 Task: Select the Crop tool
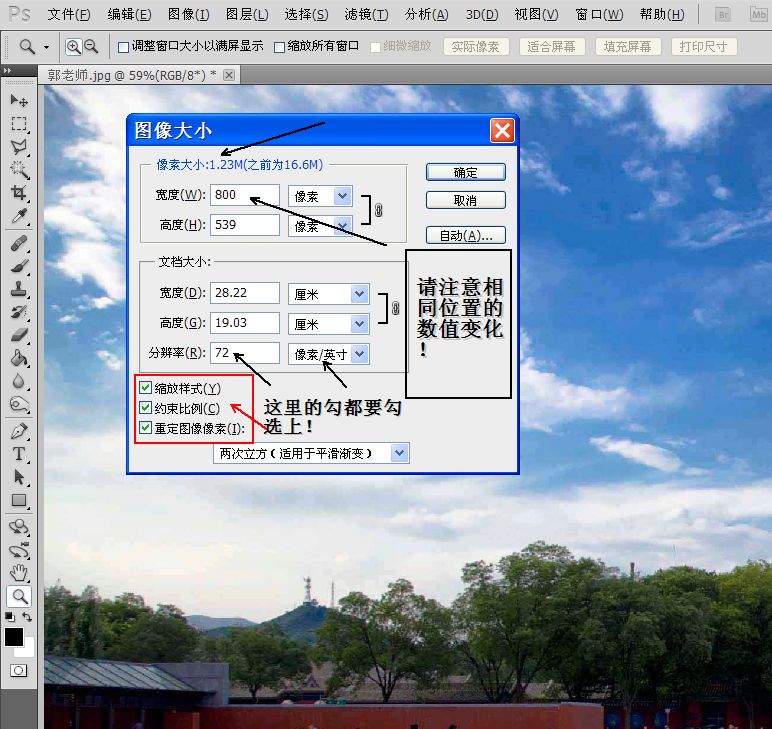pos(19,192)
